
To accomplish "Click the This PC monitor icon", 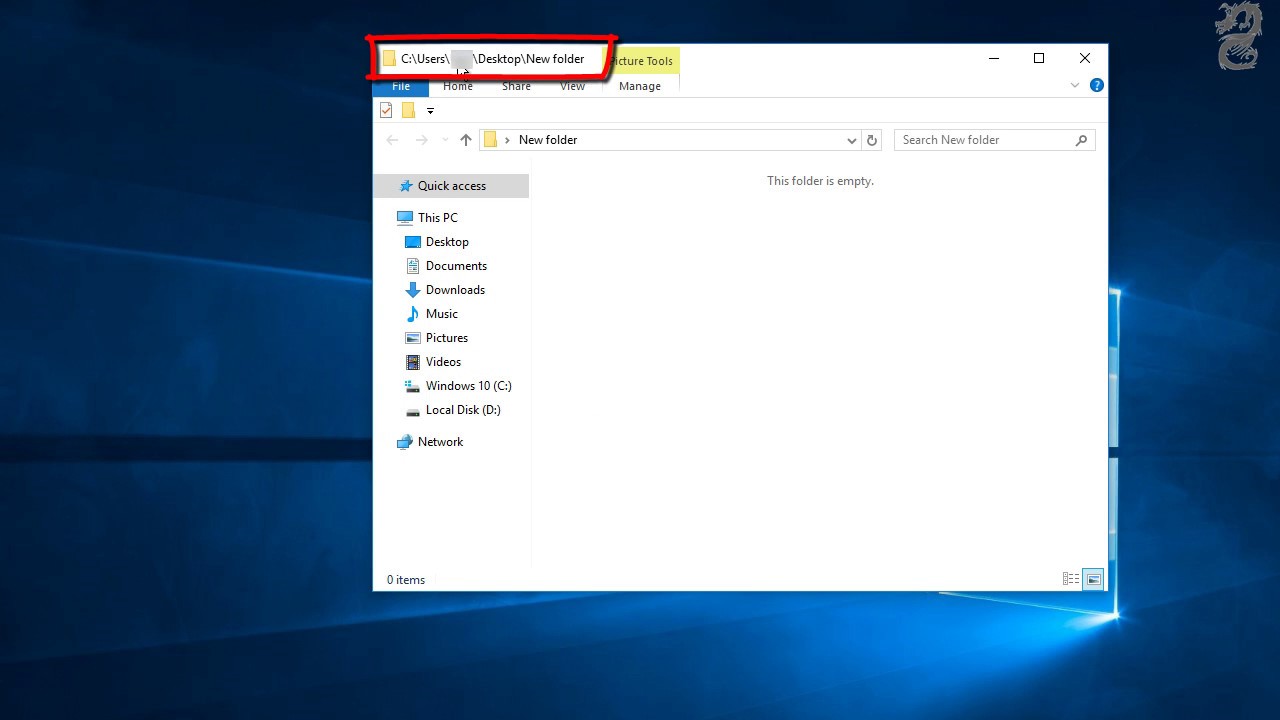I will tap(404, 218).
